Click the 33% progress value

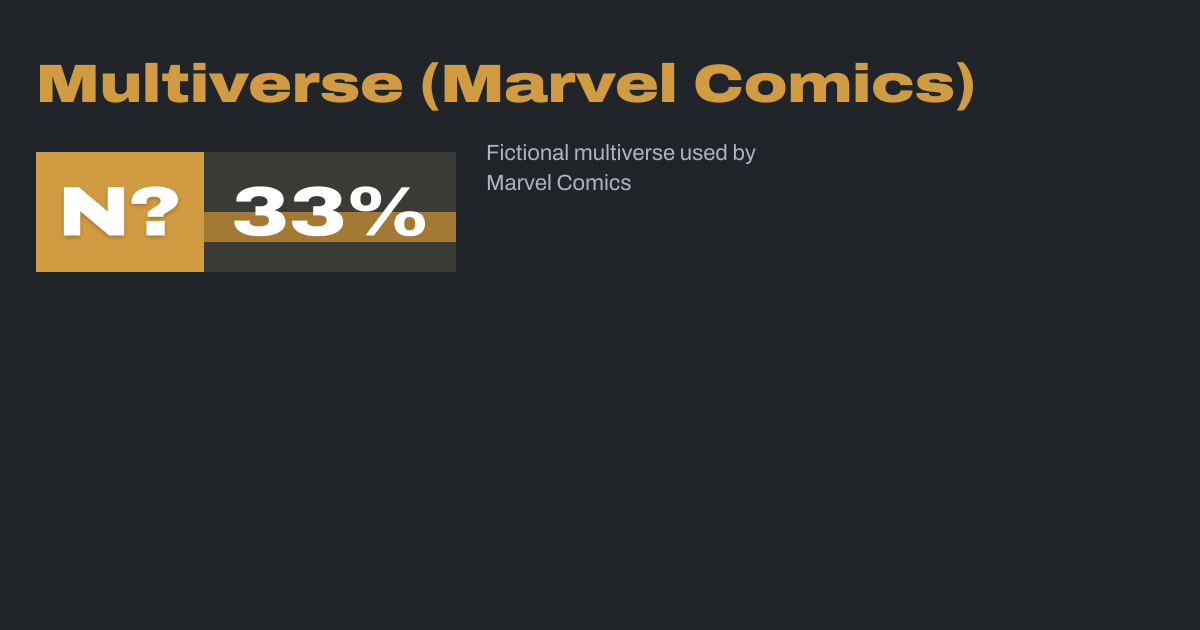click(330, 212)
